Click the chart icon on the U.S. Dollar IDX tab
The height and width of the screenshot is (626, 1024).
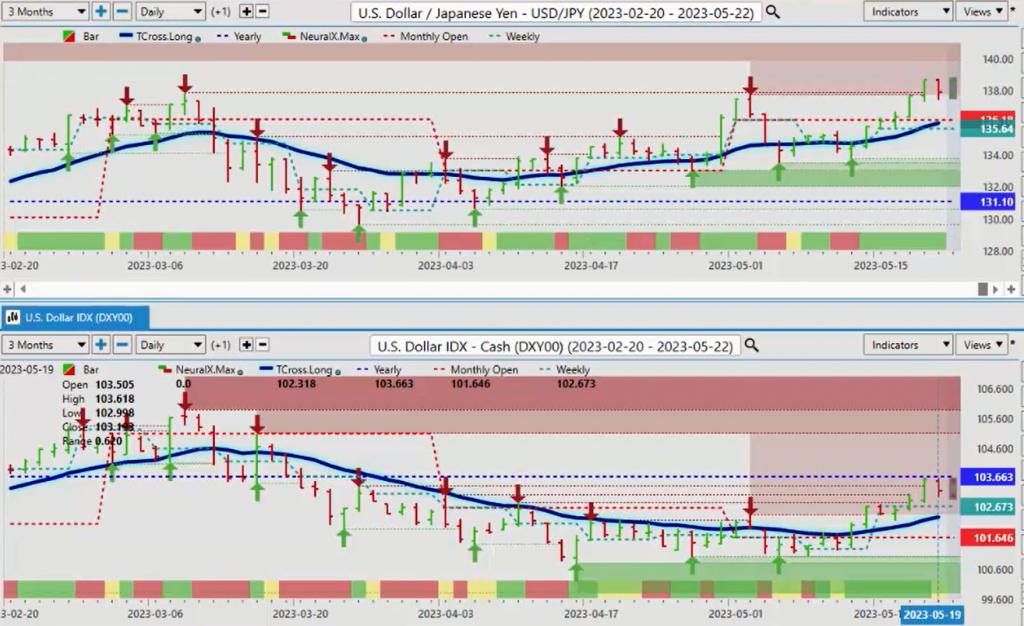(x=12, y=317)
